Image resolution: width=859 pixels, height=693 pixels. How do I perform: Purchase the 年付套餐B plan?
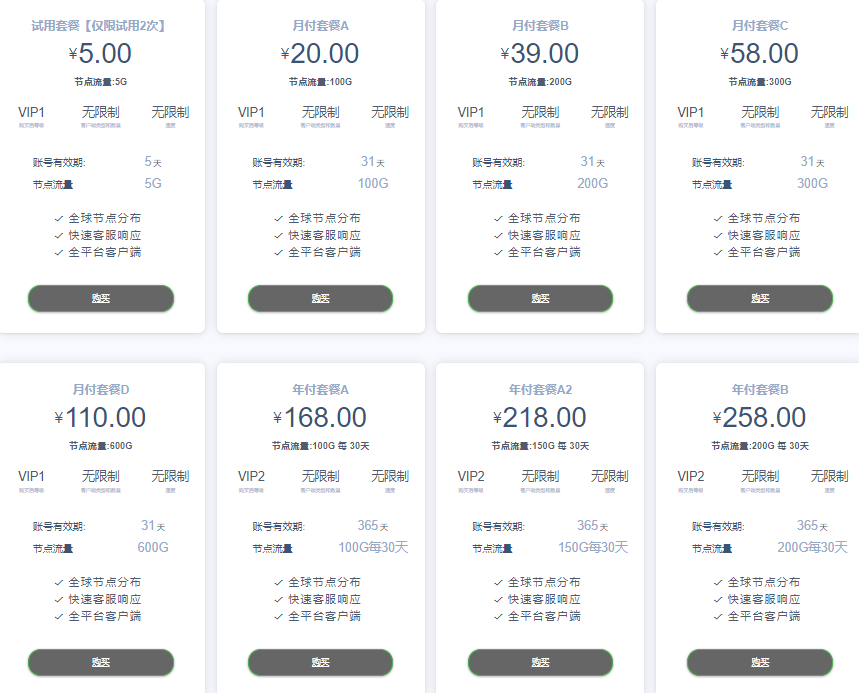tap(759, 662)
